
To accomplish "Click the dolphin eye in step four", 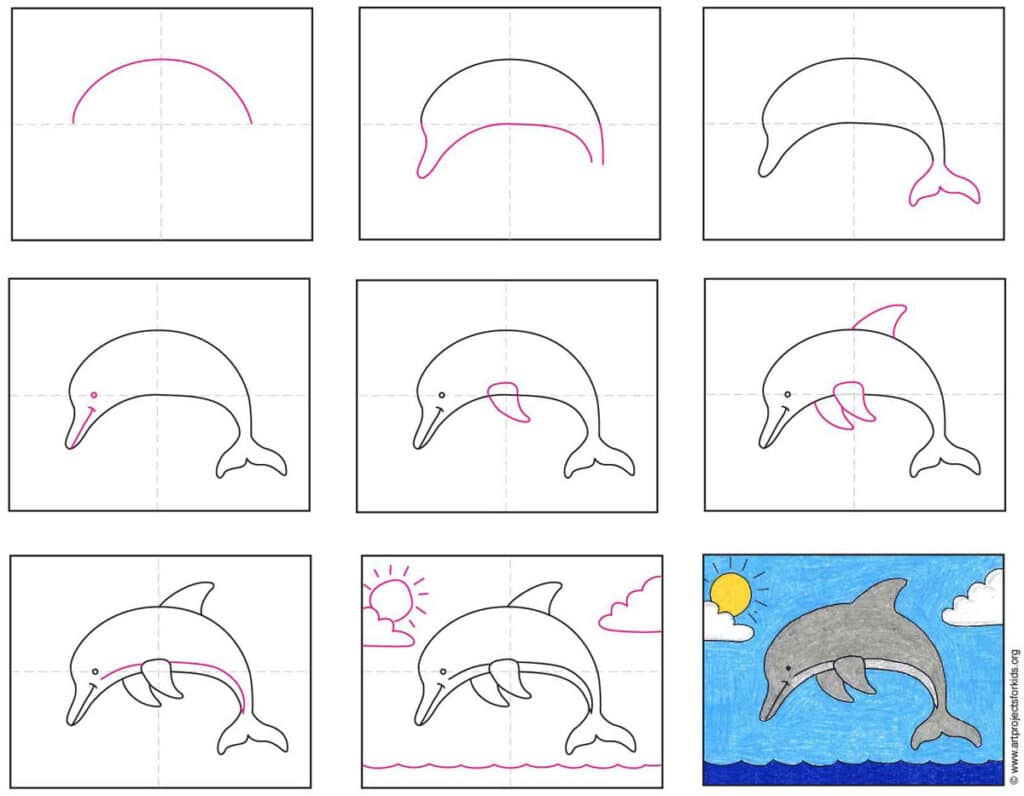I will point(92,396).
